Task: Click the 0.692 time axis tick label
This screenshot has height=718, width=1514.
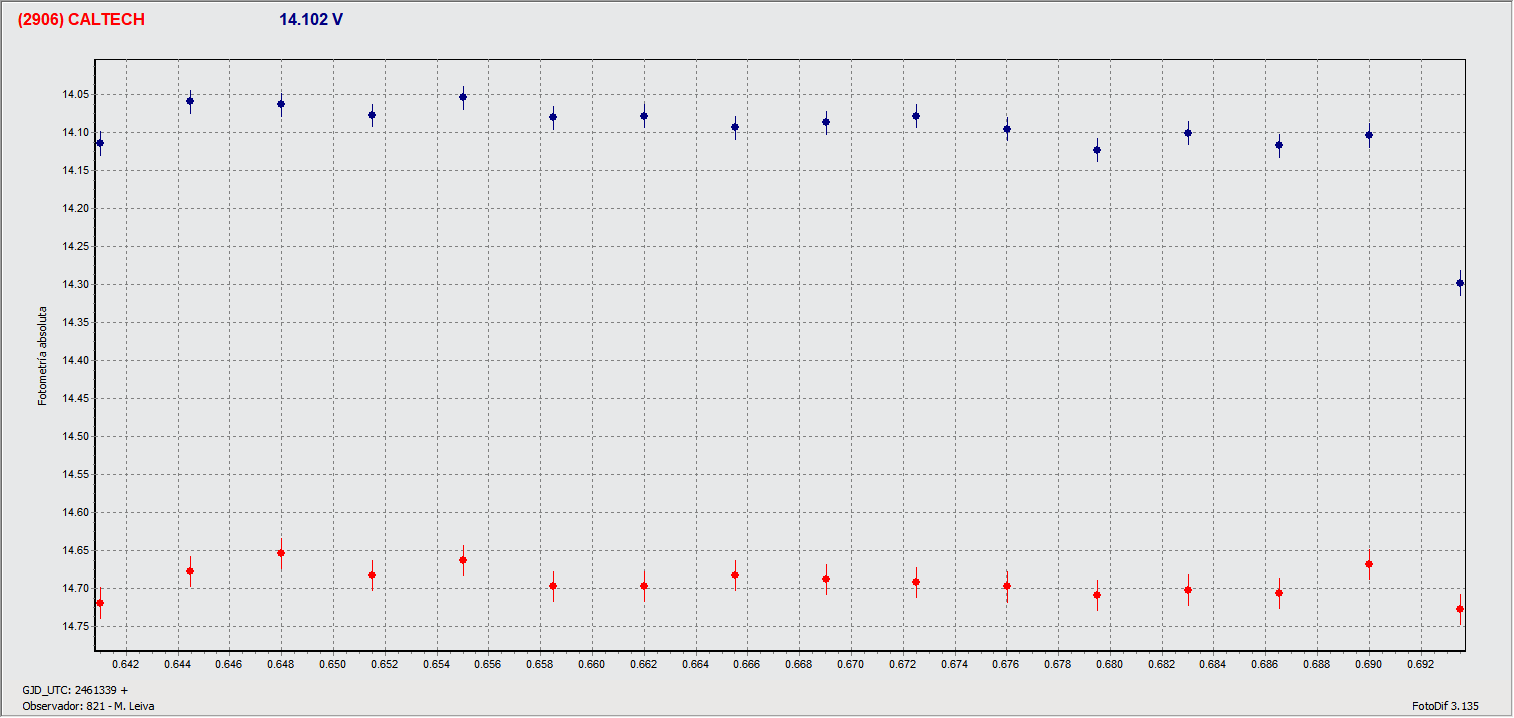Action: pos(1421,664)
